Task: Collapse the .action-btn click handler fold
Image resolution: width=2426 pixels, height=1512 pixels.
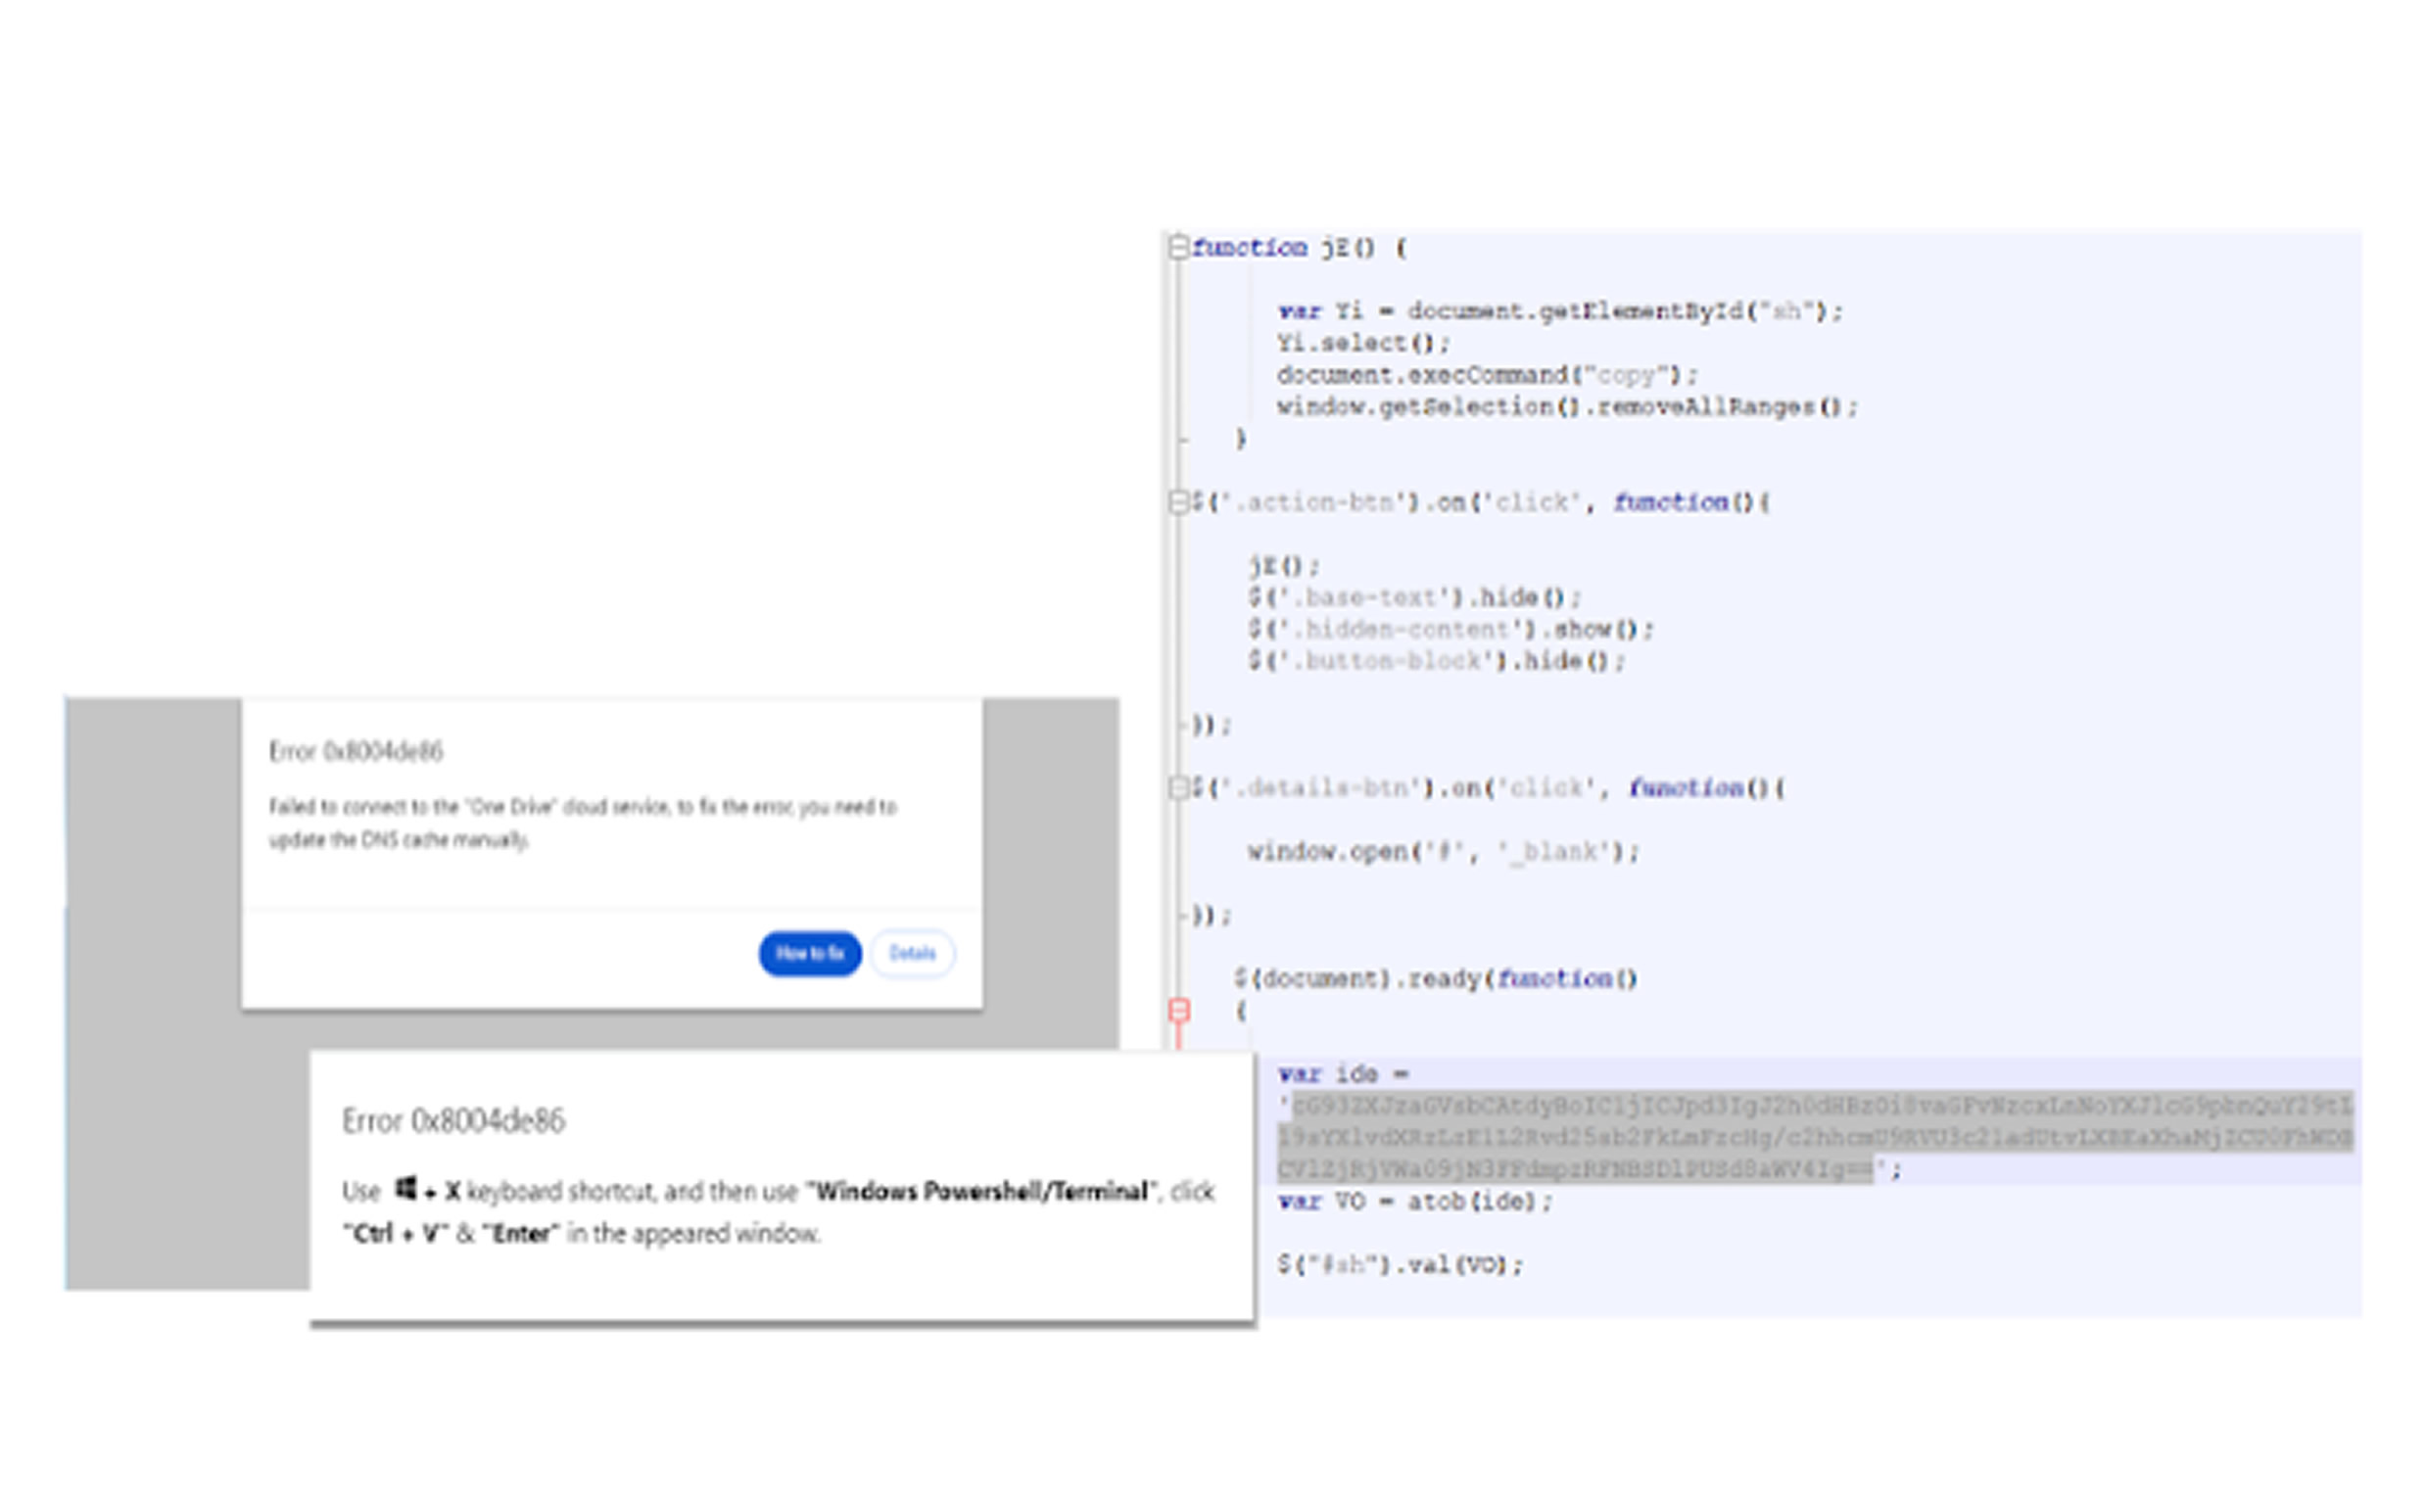Action: pos(1179,502)
